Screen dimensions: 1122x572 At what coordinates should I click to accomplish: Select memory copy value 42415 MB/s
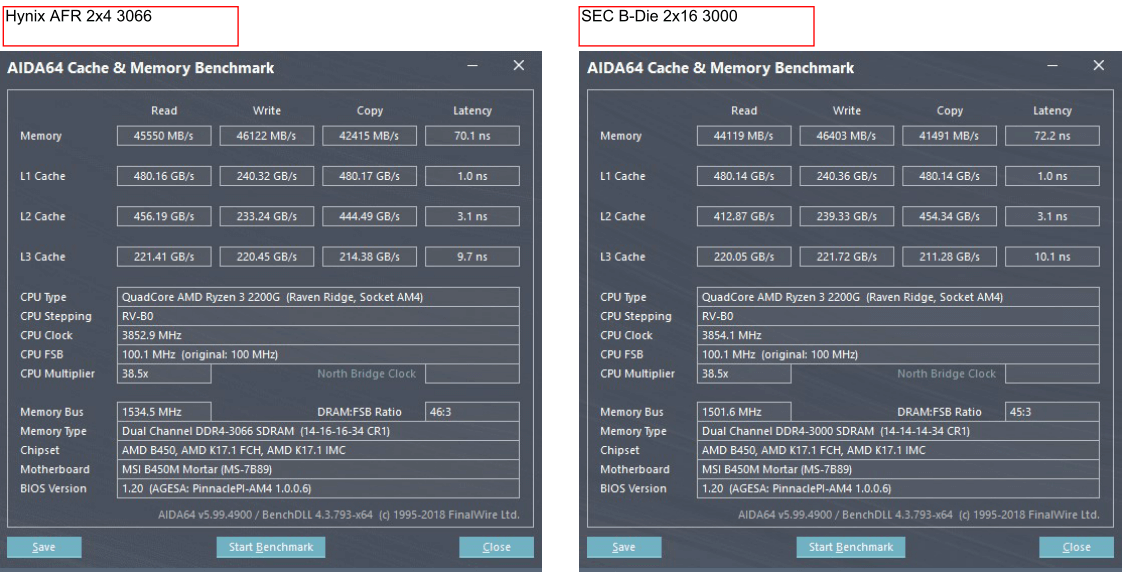pyautogui.click(x=369, y=136)
